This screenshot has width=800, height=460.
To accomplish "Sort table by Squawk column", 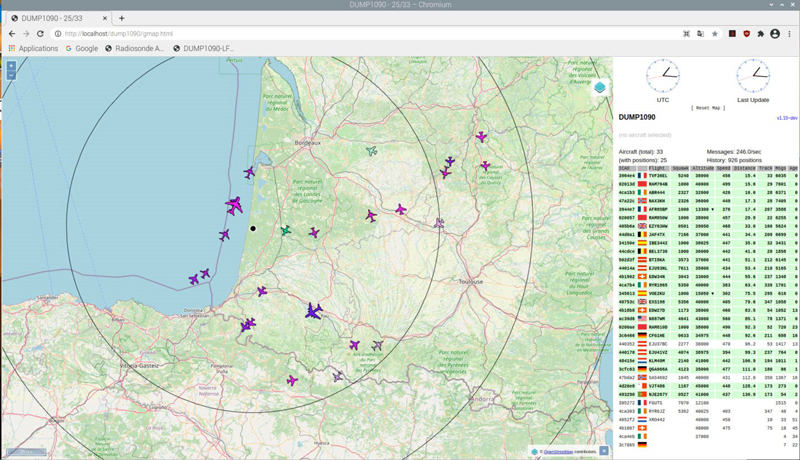I will [680, 168].
